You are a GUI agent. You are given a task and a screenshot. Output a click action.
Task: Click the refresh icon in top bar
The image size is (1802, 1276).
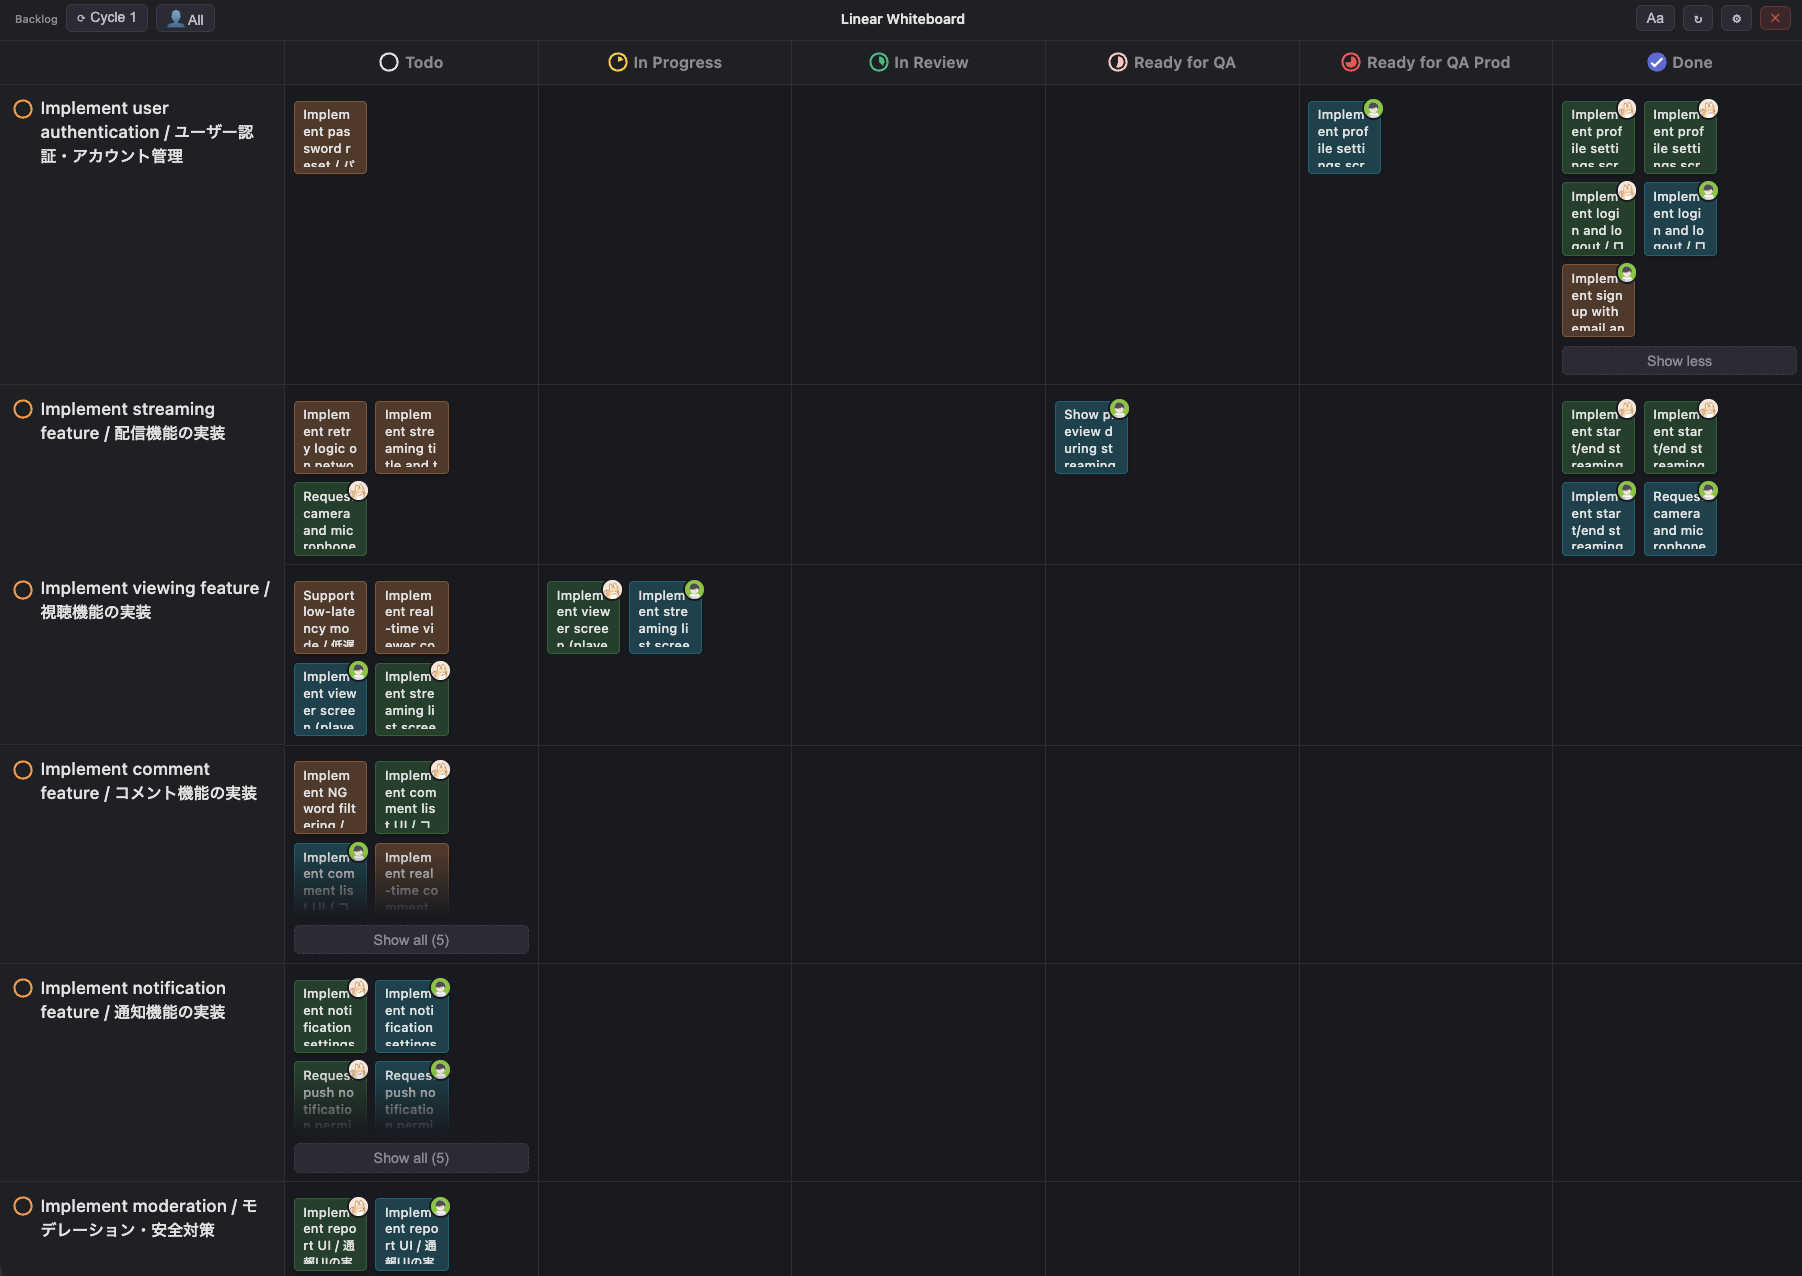[x=1698, y=19]
